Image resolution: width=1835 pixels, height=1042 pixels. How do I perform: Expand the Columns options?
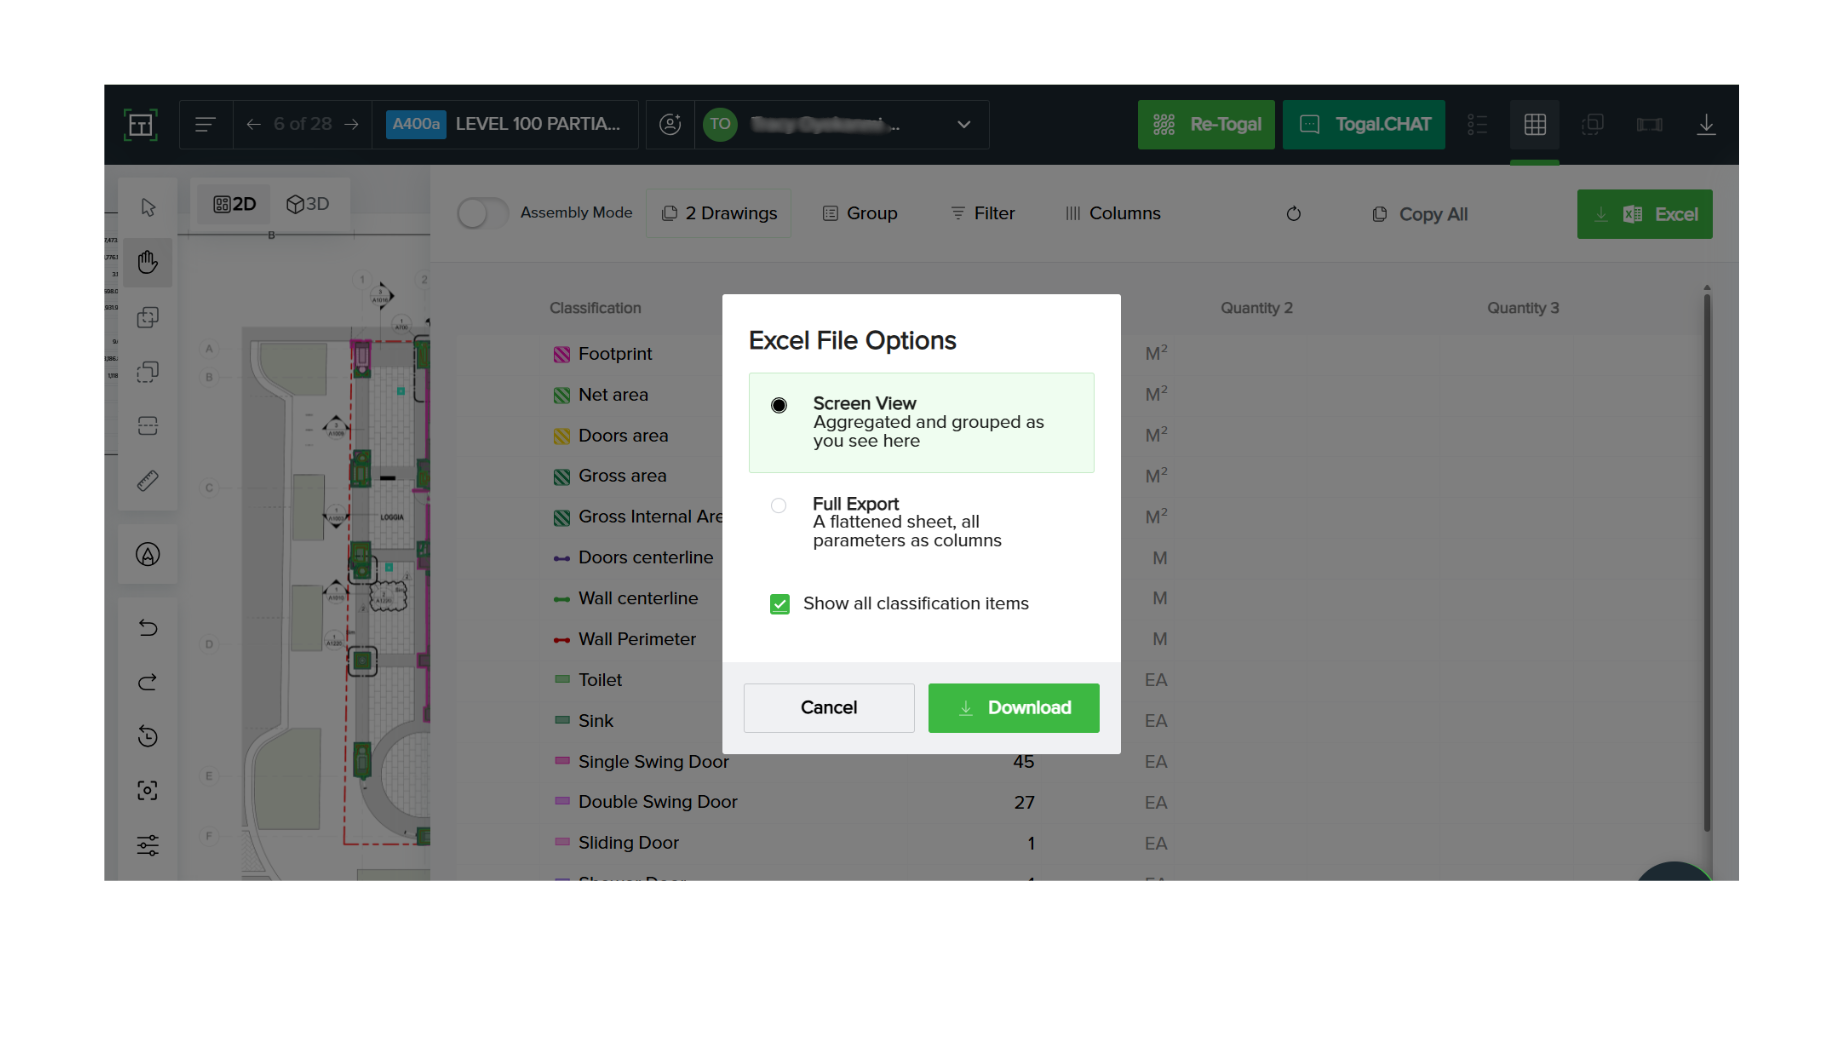click(x=1112, y=213)
